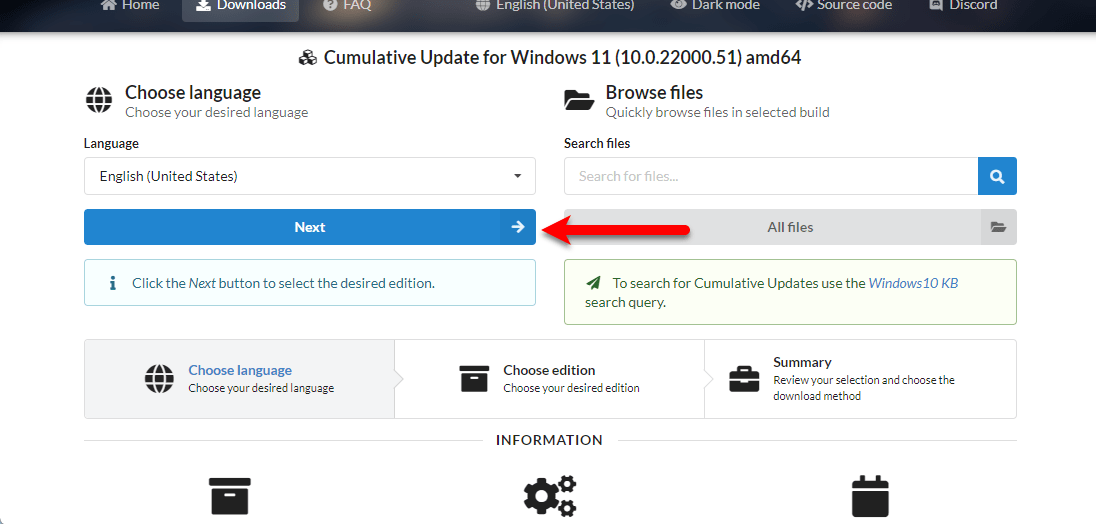1096x524 pixels.
Task: Focus the Search for files field
Action: (771, 176)
